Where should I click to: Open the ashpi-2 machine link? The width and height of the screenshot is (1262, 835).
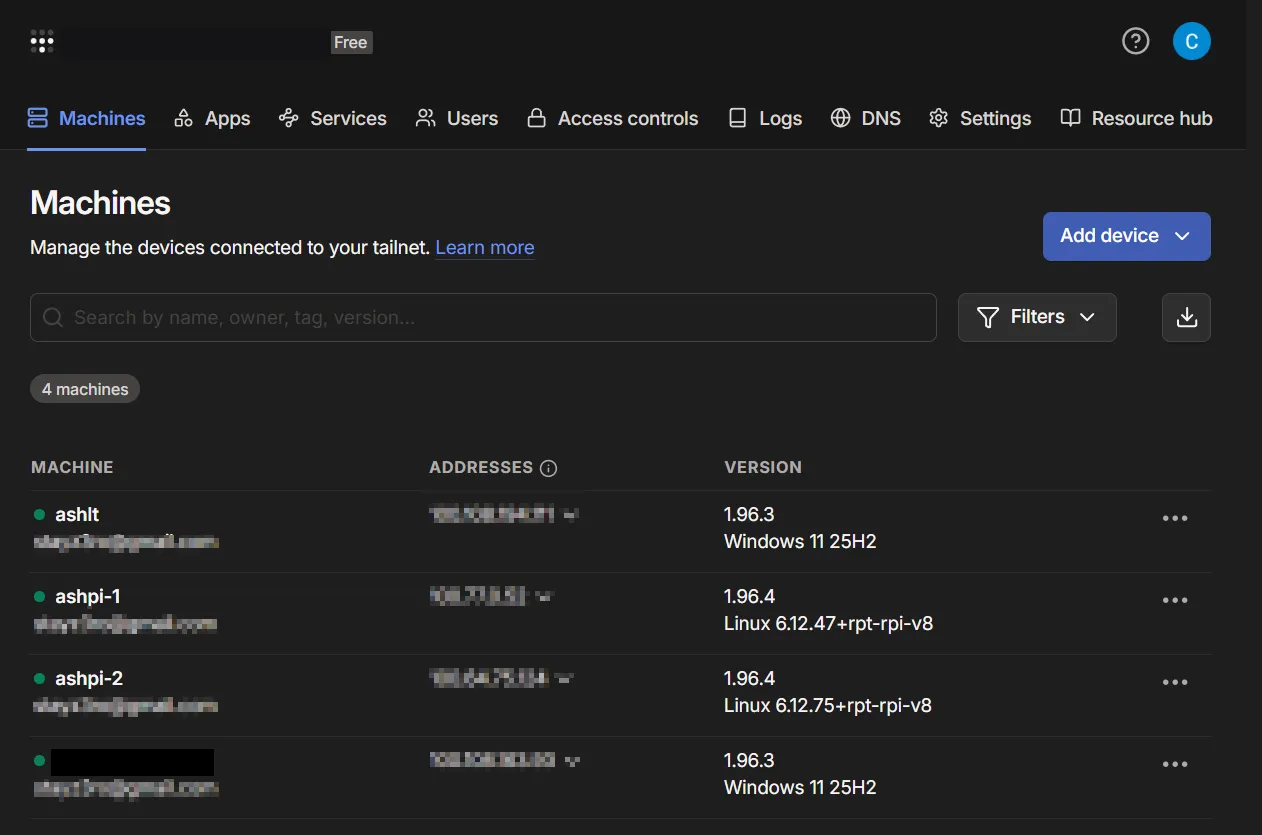89,678
